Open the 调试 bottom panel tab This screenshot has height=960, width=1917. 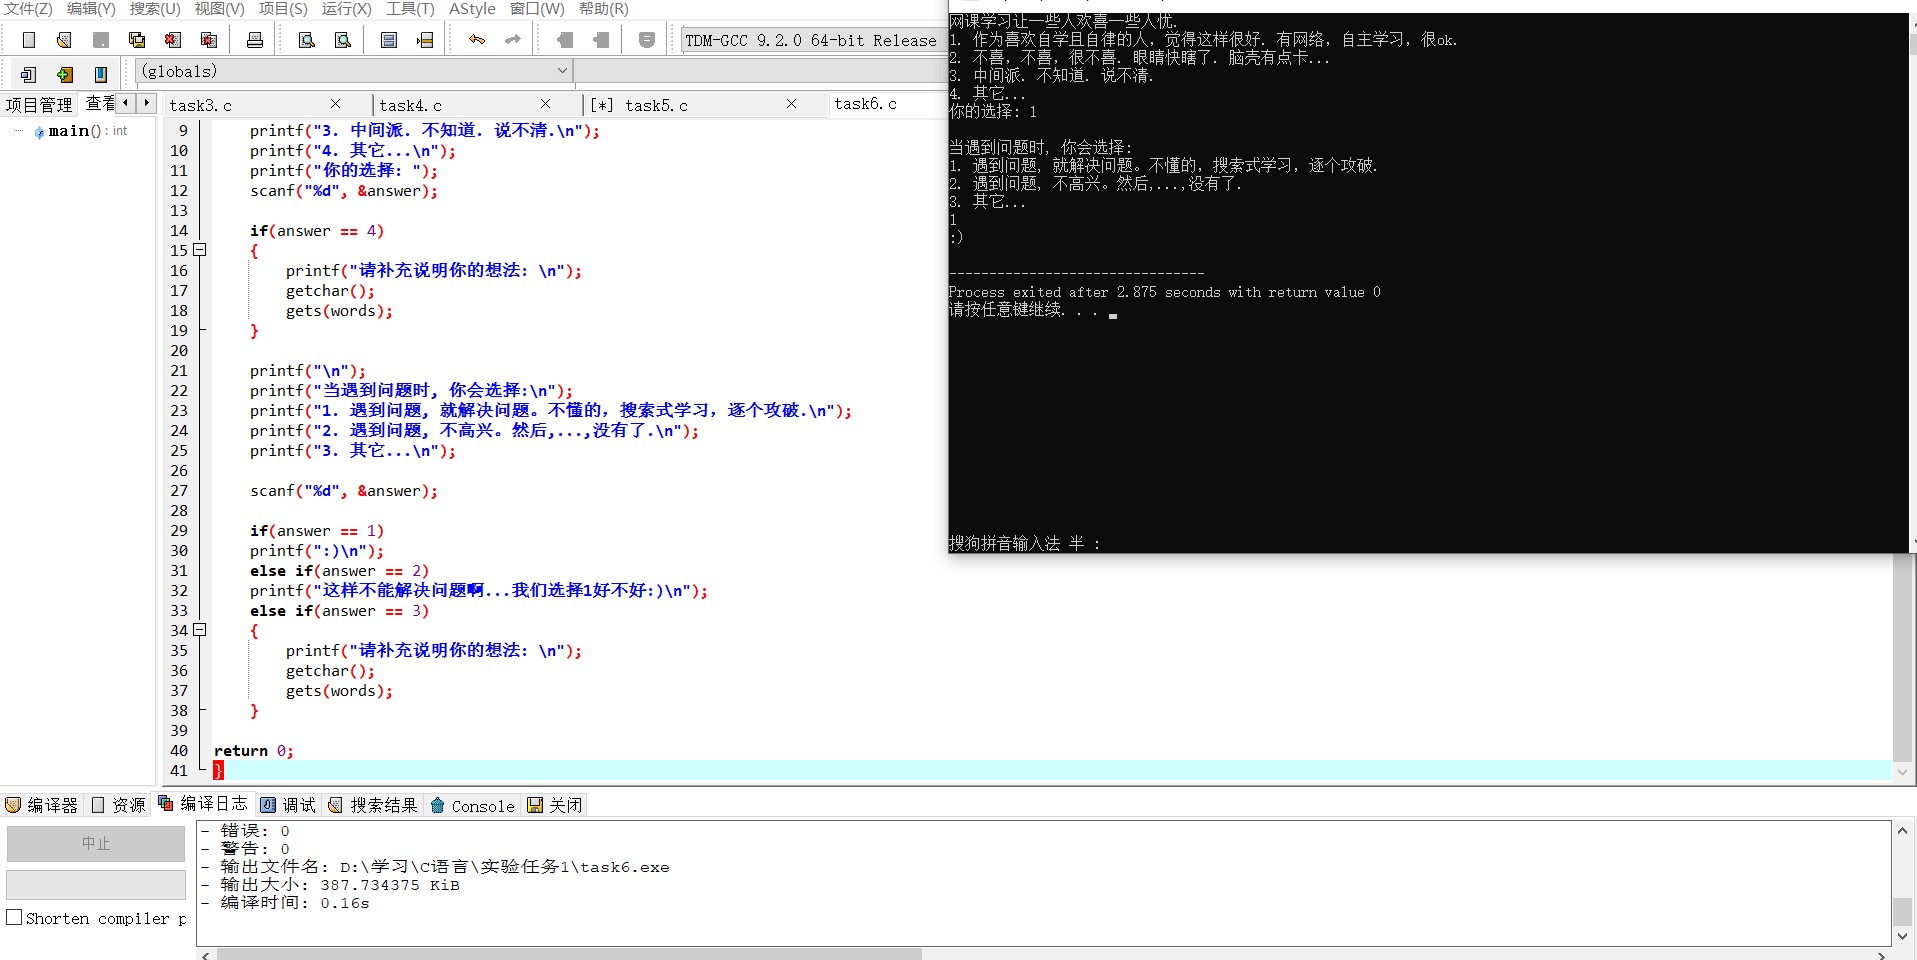[289, 805]
